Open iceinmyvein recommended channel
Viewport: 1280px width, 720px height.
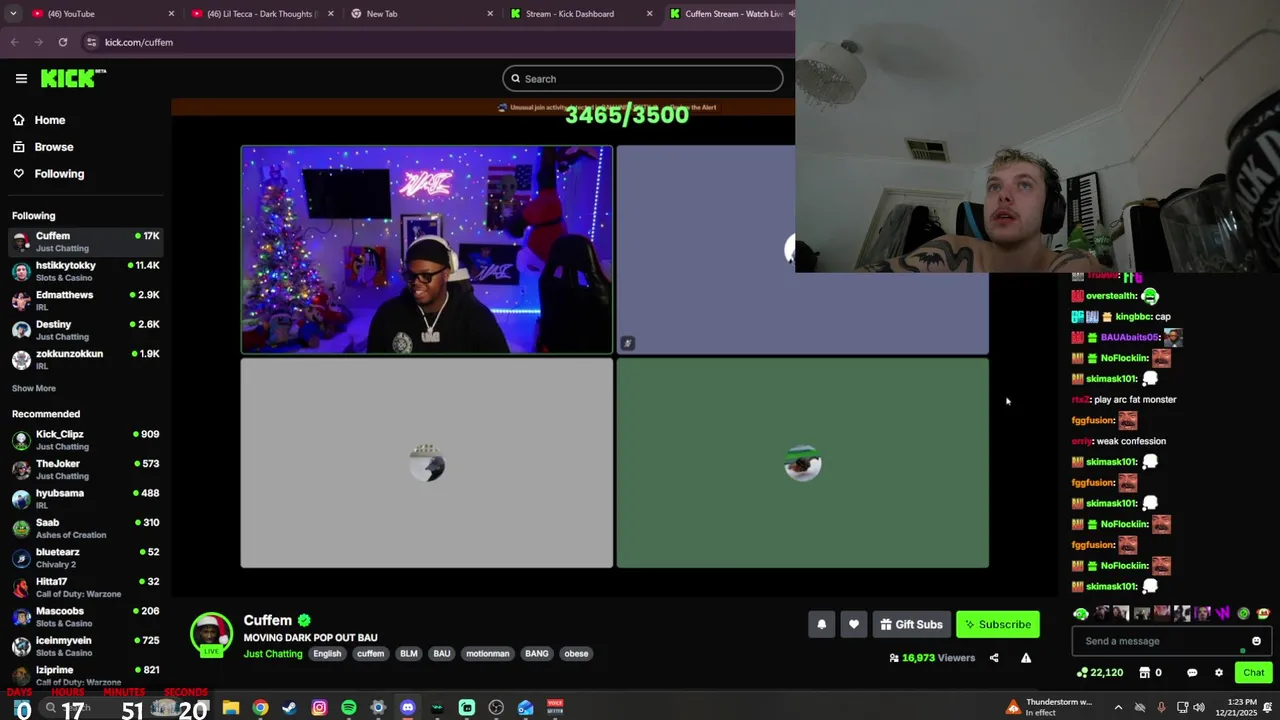click(85, 646)
